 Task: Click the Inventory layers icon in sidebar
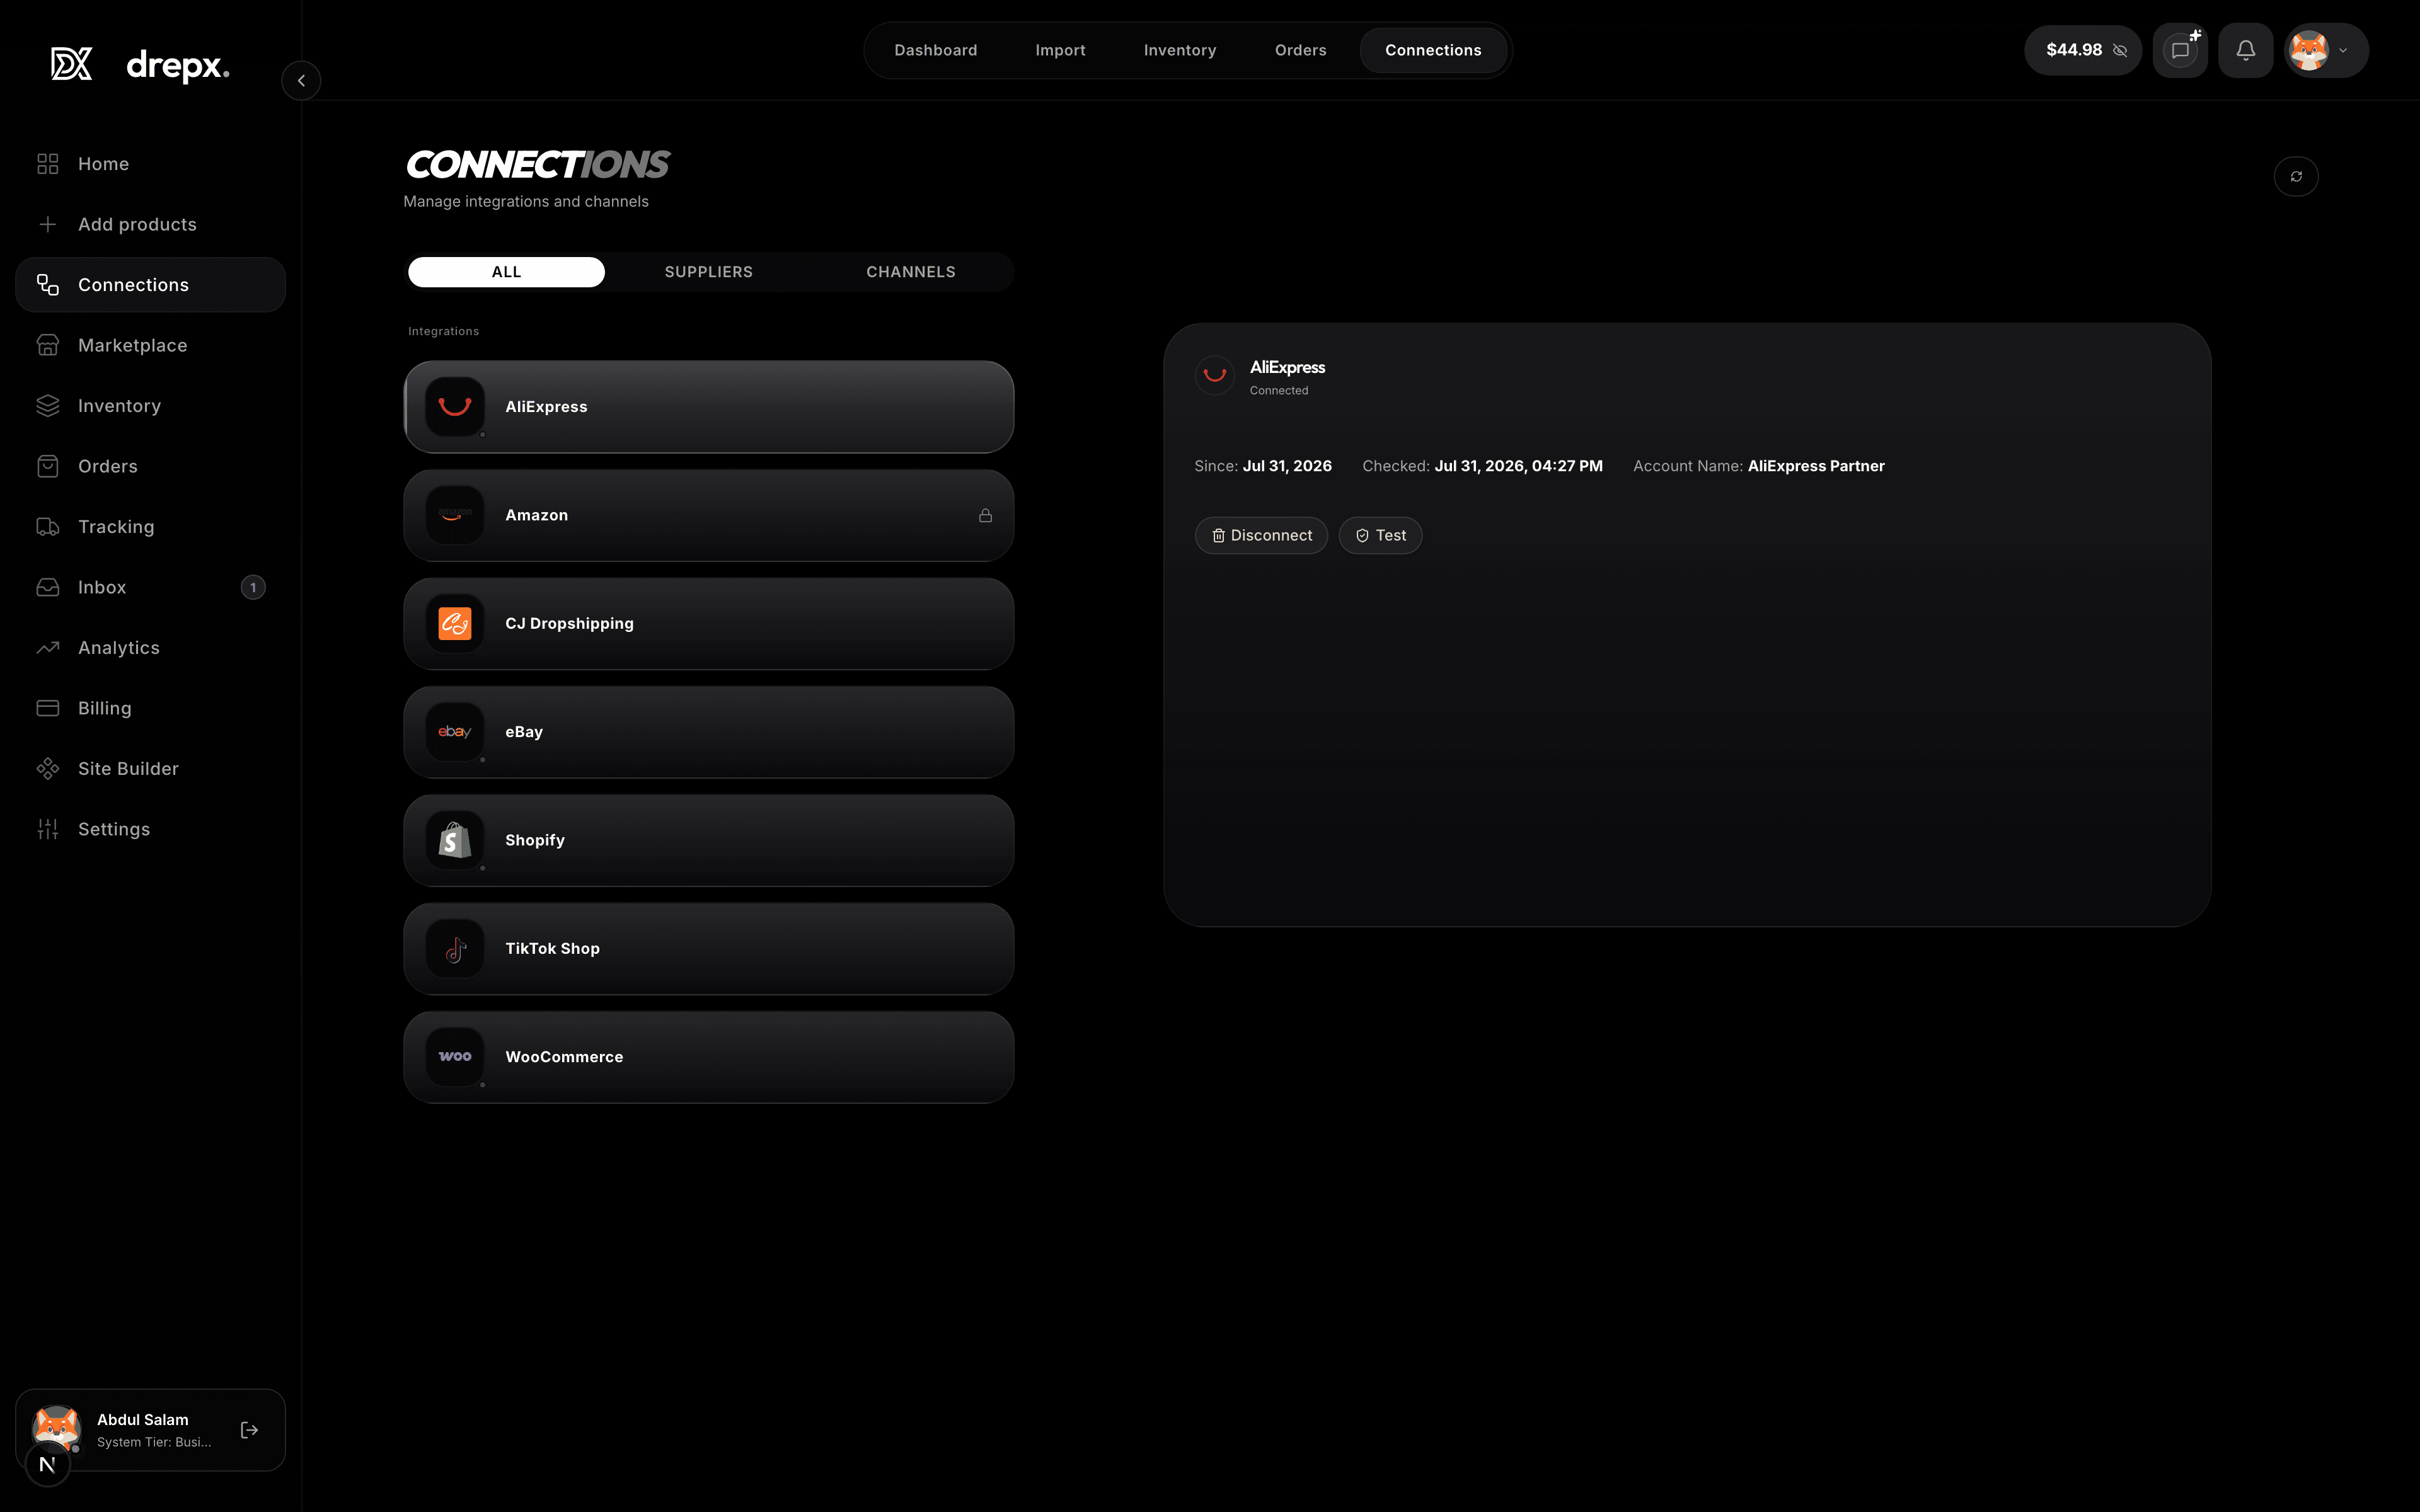[48, 406]
